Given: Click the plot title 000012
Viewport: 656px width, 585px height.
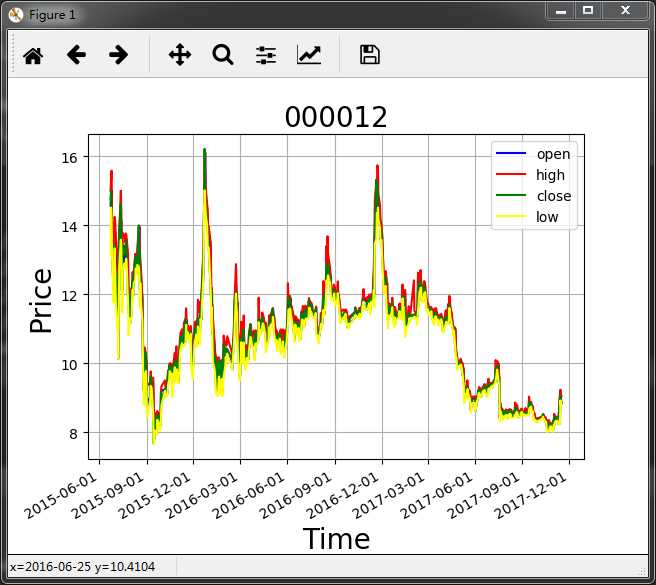Looking at the screenshot, I should click(x=336, y=117).
